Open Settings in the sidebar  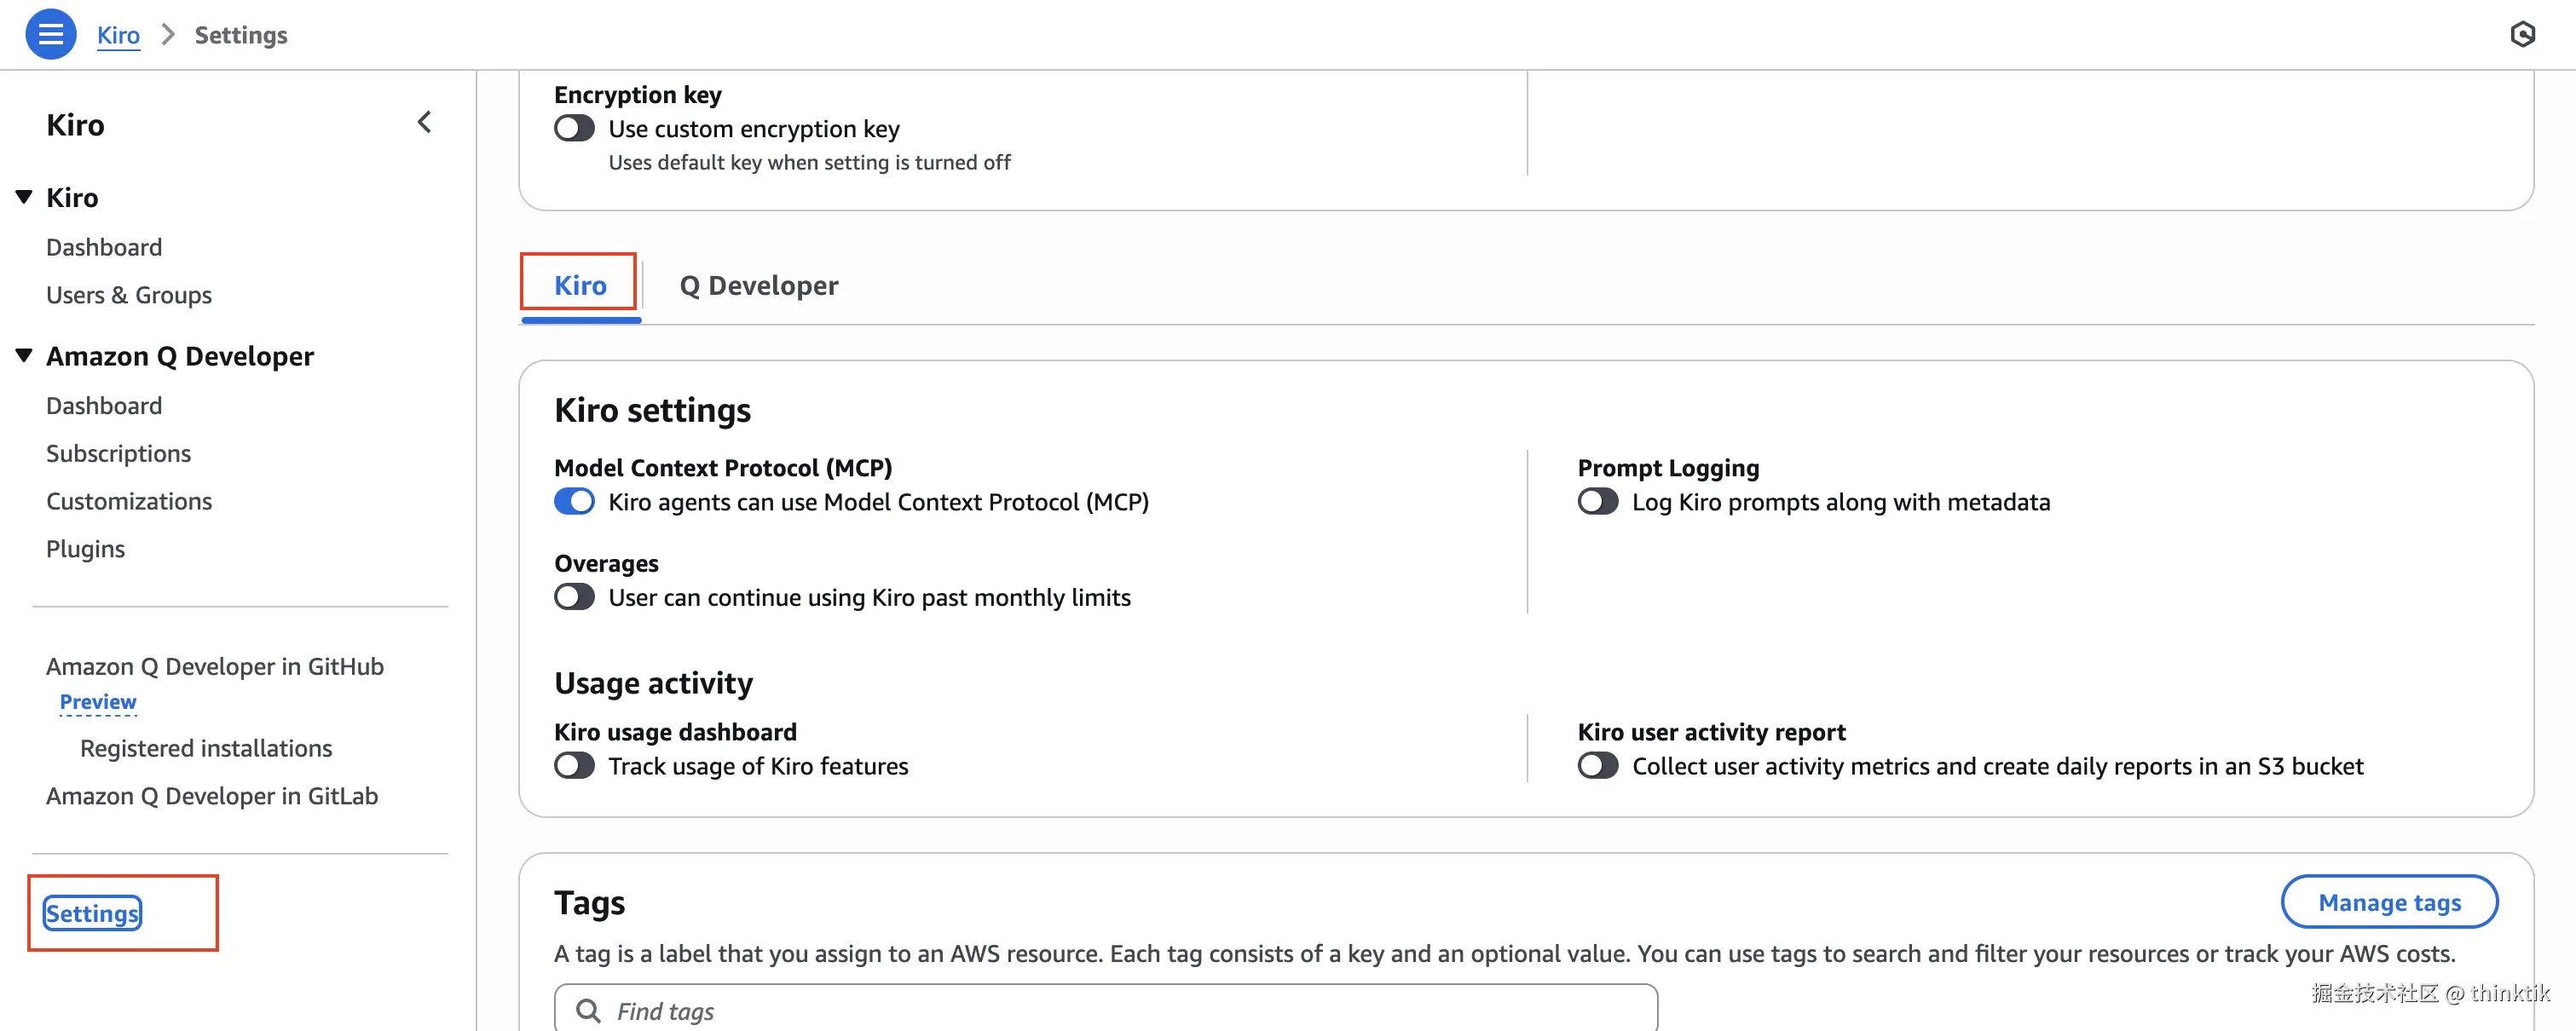point(92,913)
